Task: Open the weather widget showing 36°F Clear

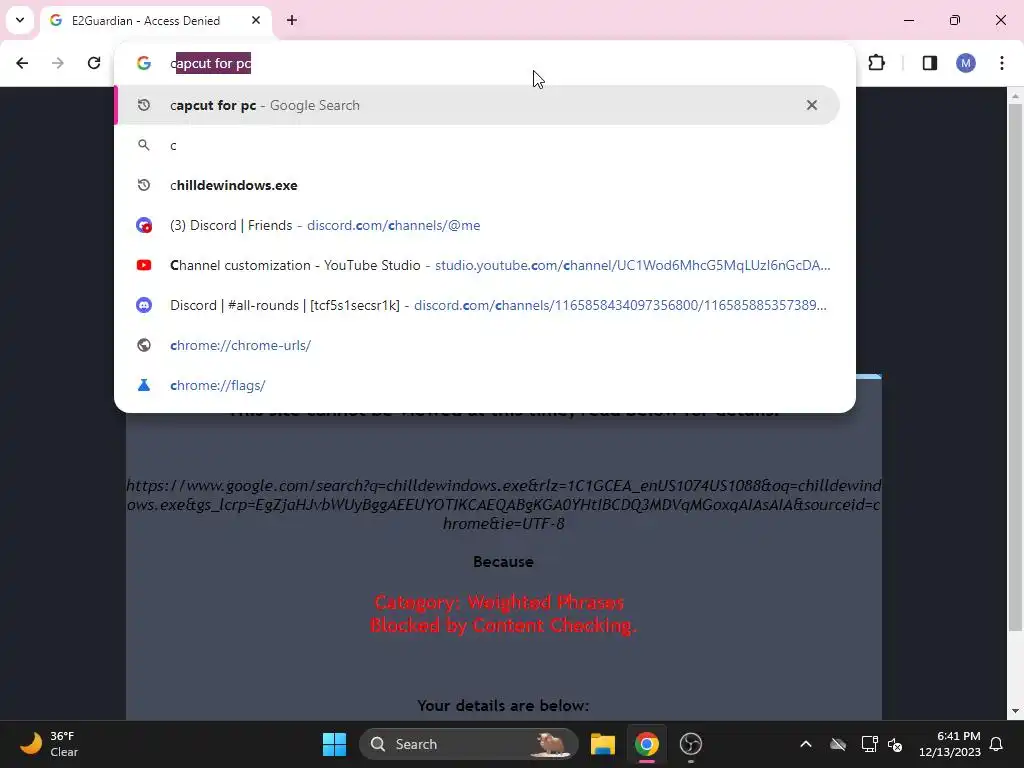Action: pyautogui.click(x=50, y=744)
